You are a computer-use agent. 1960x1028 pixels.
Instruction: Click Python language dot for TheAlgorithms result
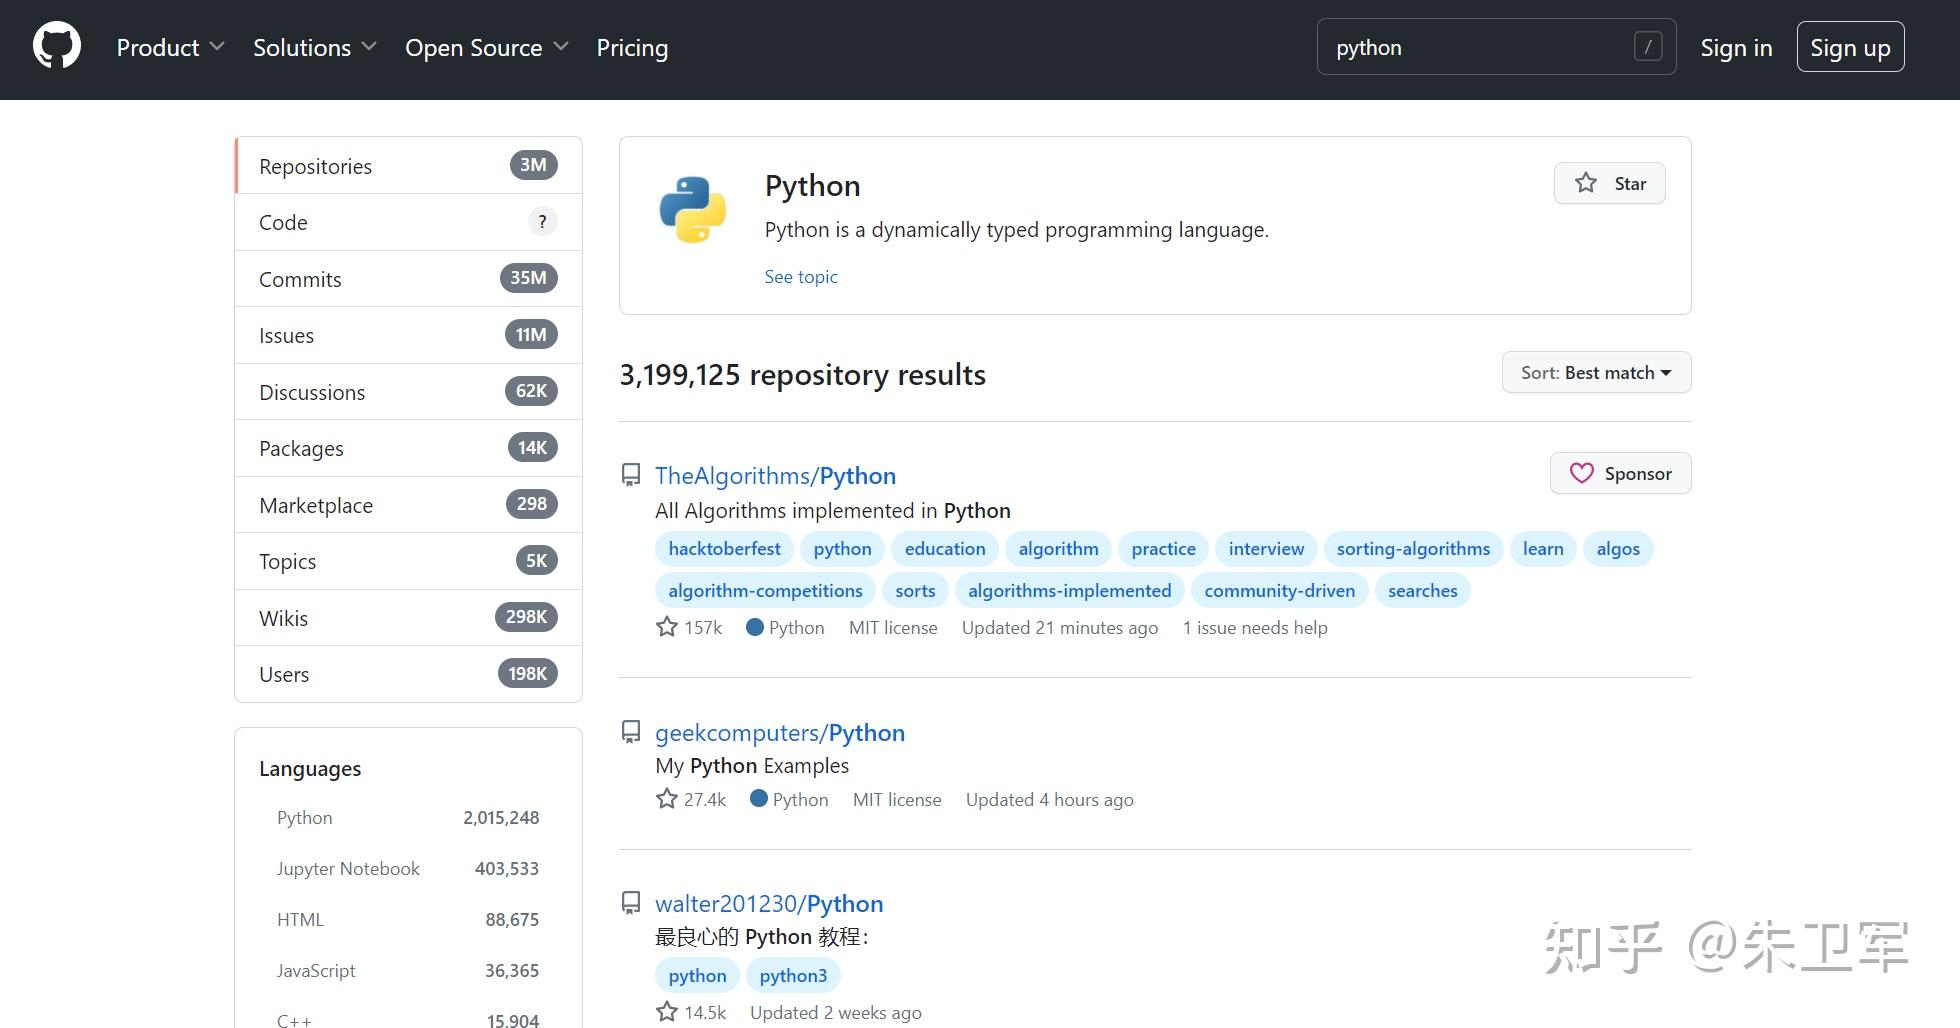(x=755, y=627)
